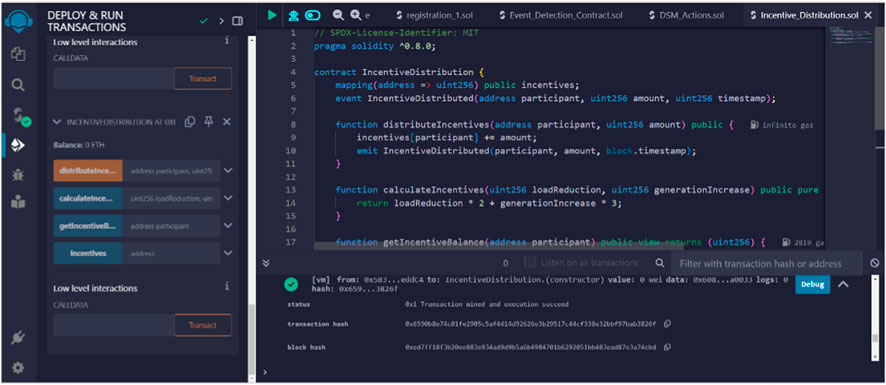Click the incentives getter button
Image resolution: width=886 pixels, height=385 pixels.
pos(88,253)
